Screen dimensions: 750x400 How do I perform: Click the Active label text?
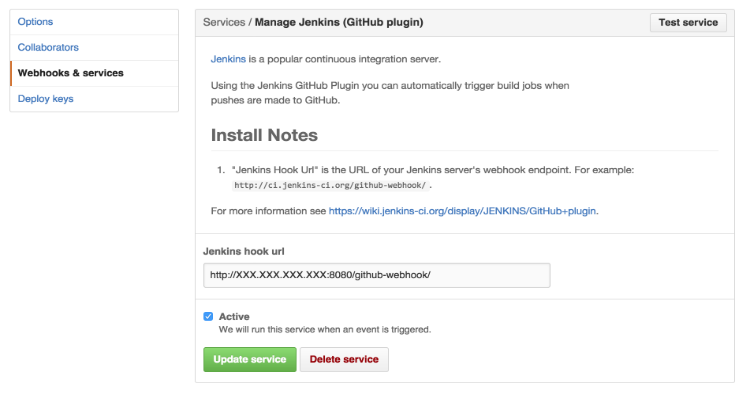tap(234, 316)
